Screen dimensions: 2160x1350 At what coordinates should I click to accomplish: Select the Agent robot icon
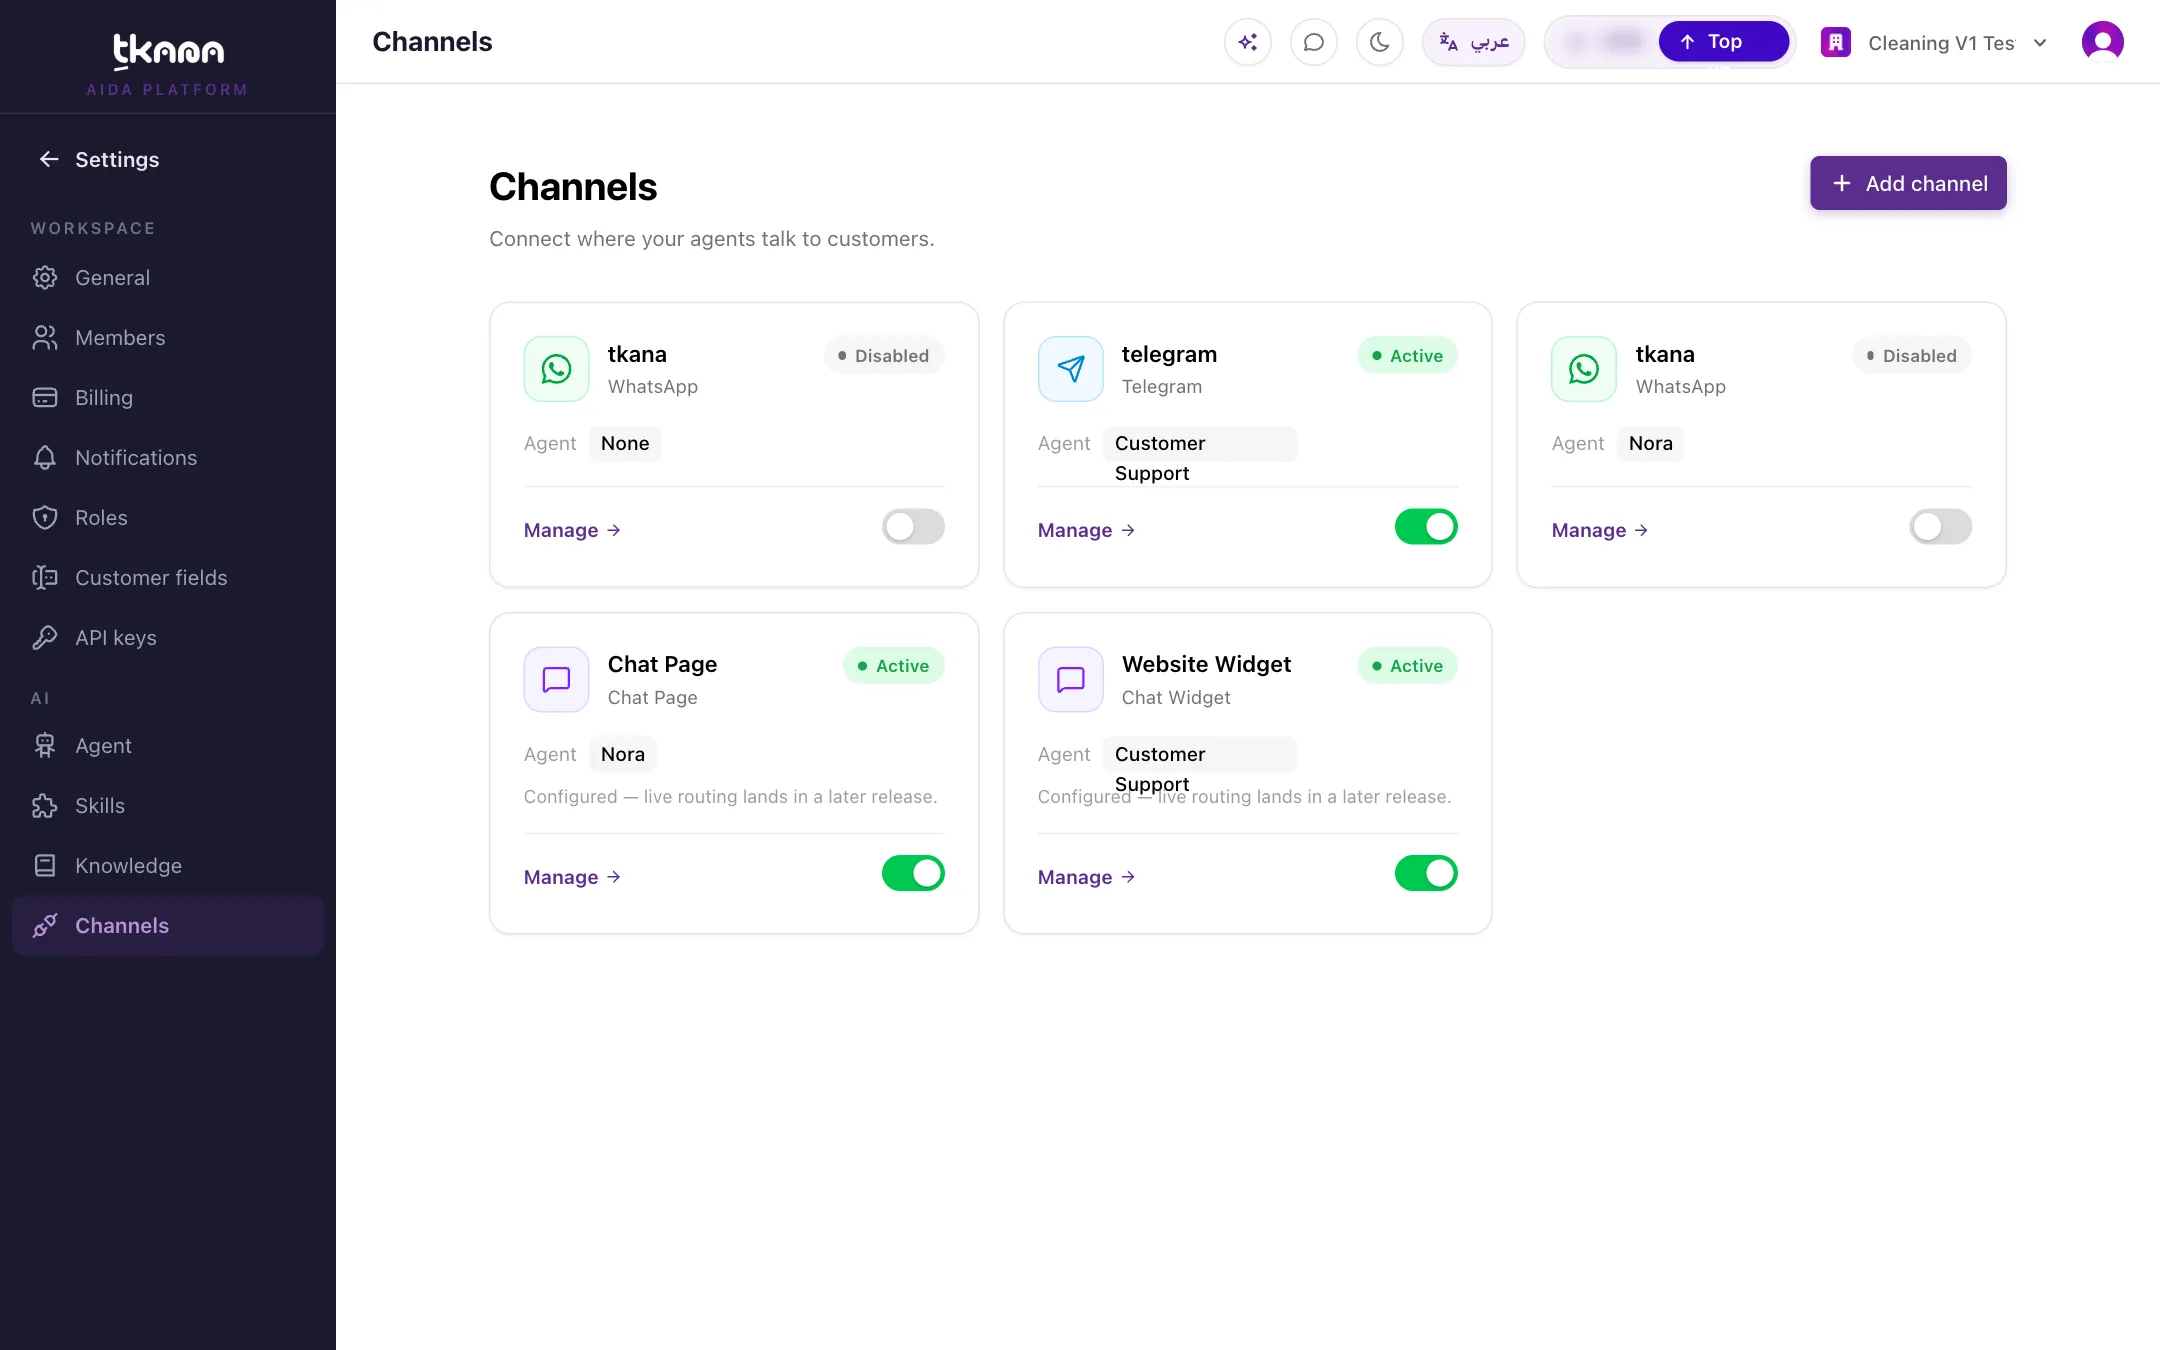[45, 746]
